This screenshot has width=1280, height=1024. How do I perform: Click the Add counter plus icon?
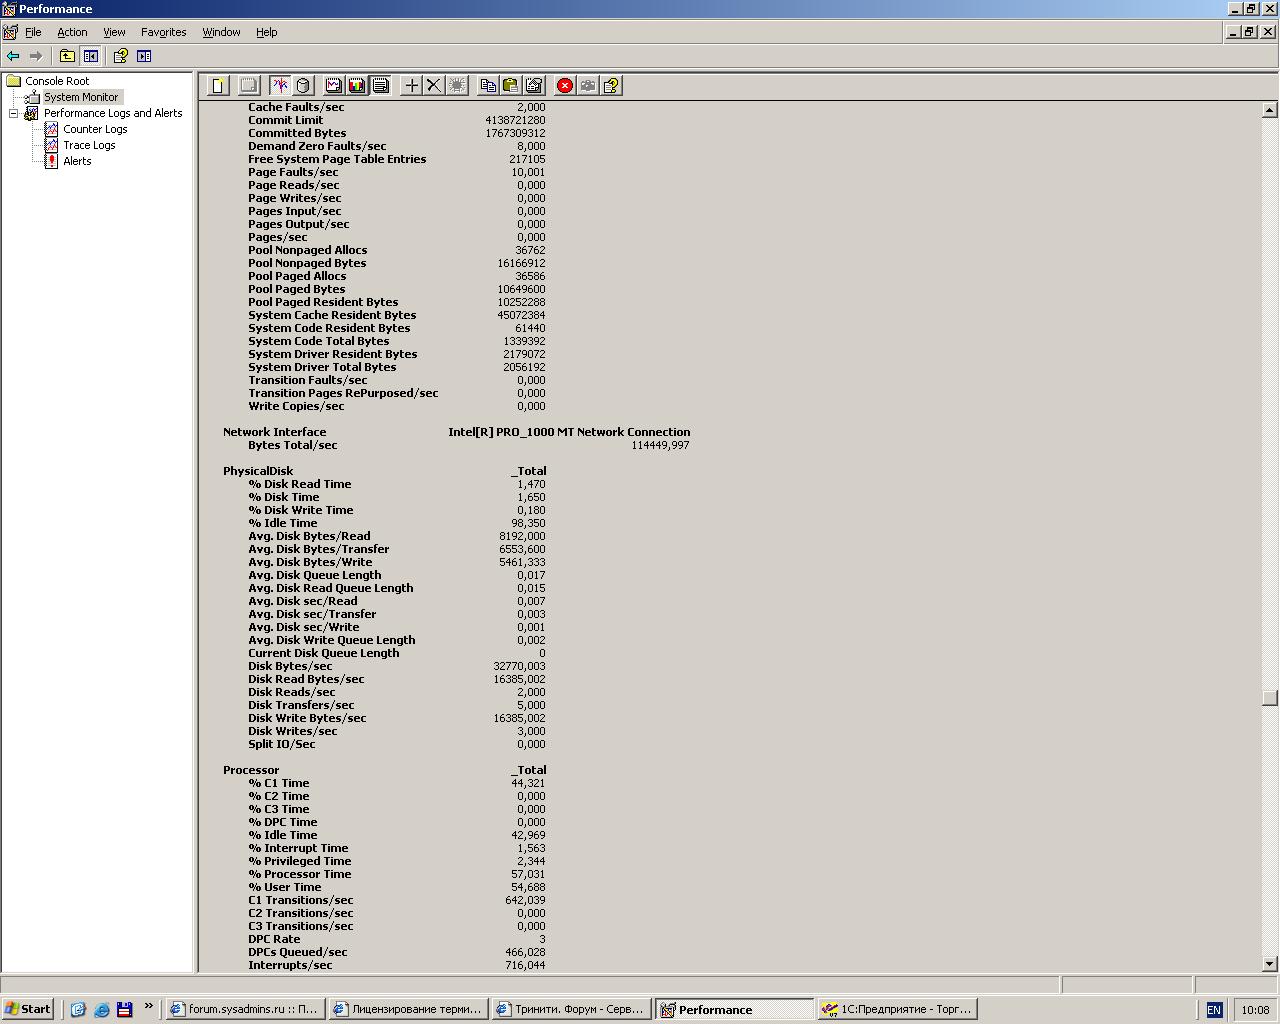coord(411,86)
